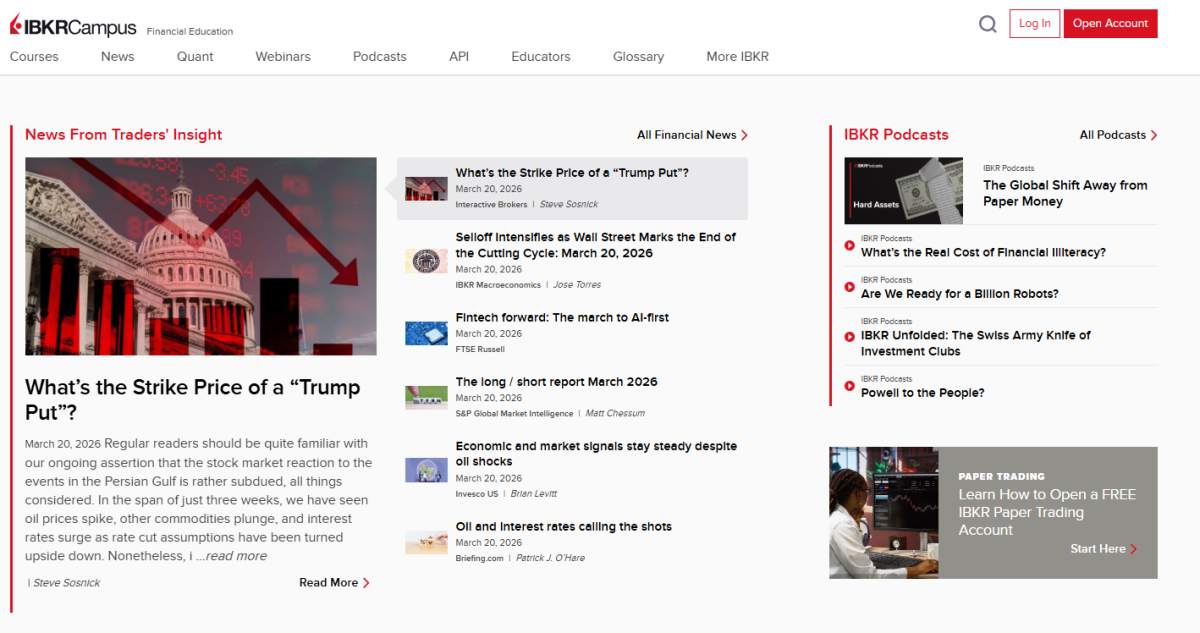Open the Educators menu
This screenshot has width=1200, height=633.
pos(541,56)
